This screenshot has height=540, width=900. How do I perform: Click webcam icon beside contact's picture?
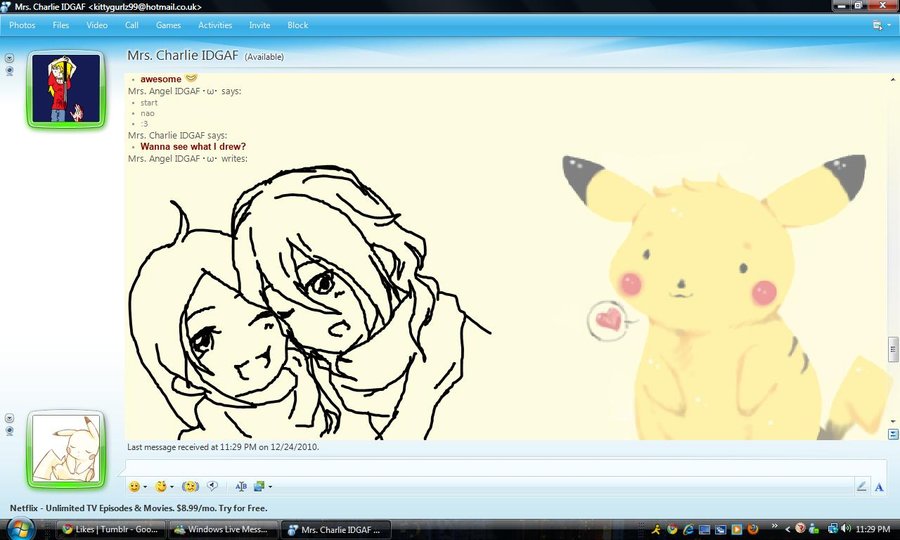pos(9,71)
